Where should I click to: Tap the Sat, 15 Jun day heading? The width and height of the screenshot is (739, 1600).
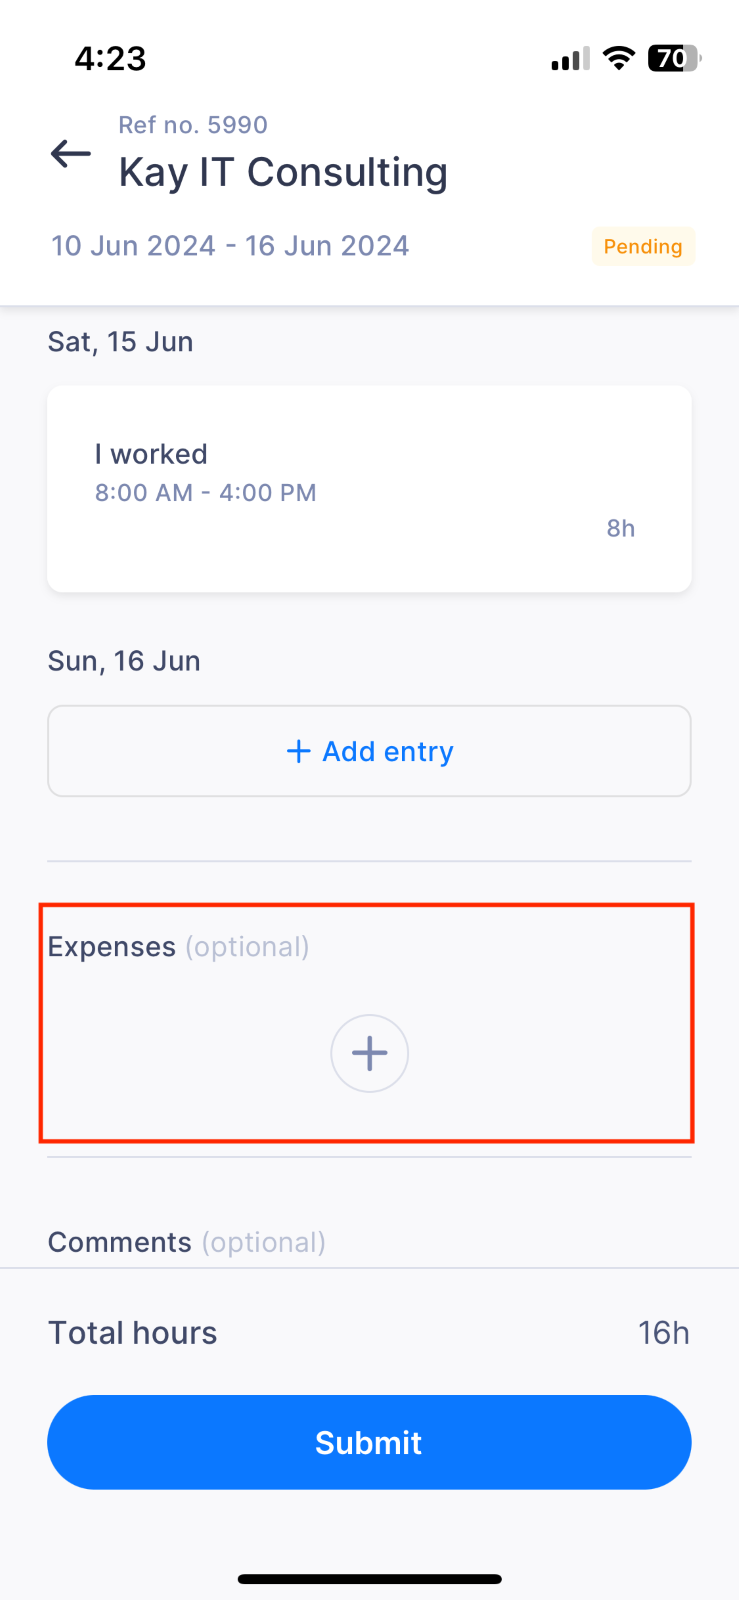tap(120, 342)
